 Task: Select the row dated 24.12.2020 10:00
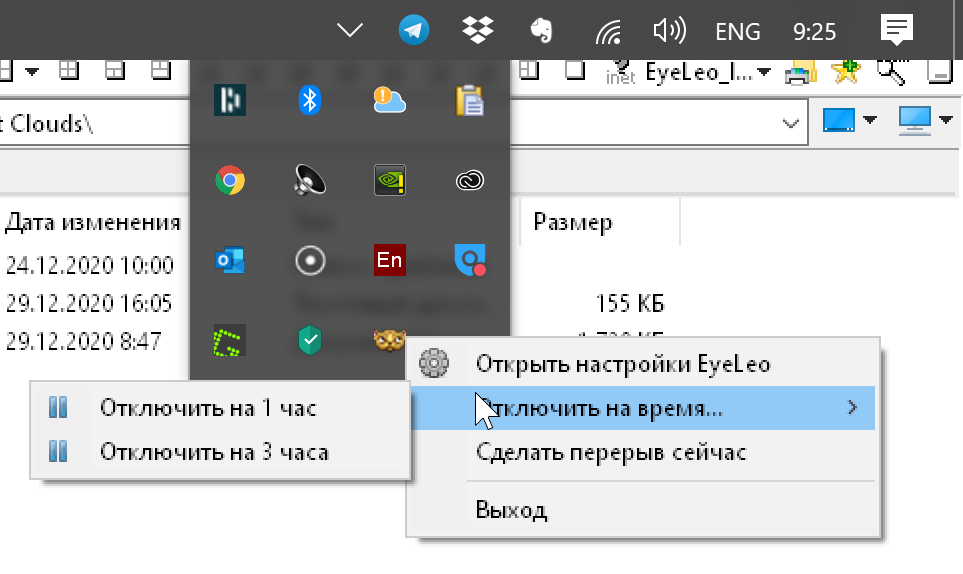[90, 265]
